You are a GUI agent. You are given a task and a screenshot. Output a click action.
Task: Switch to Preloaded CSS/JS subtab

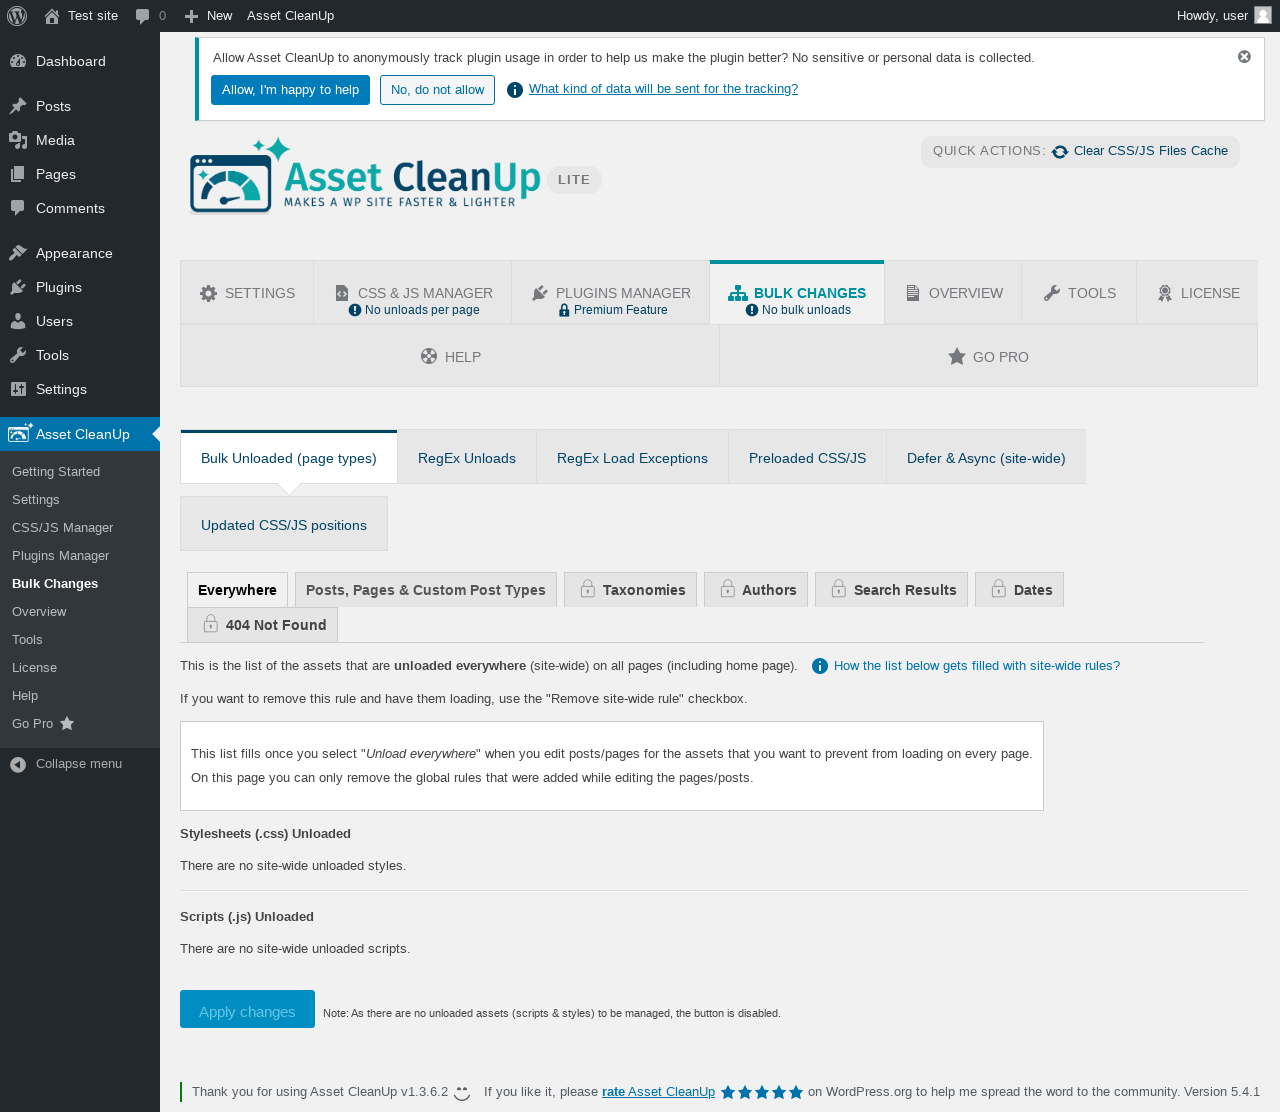808,458
